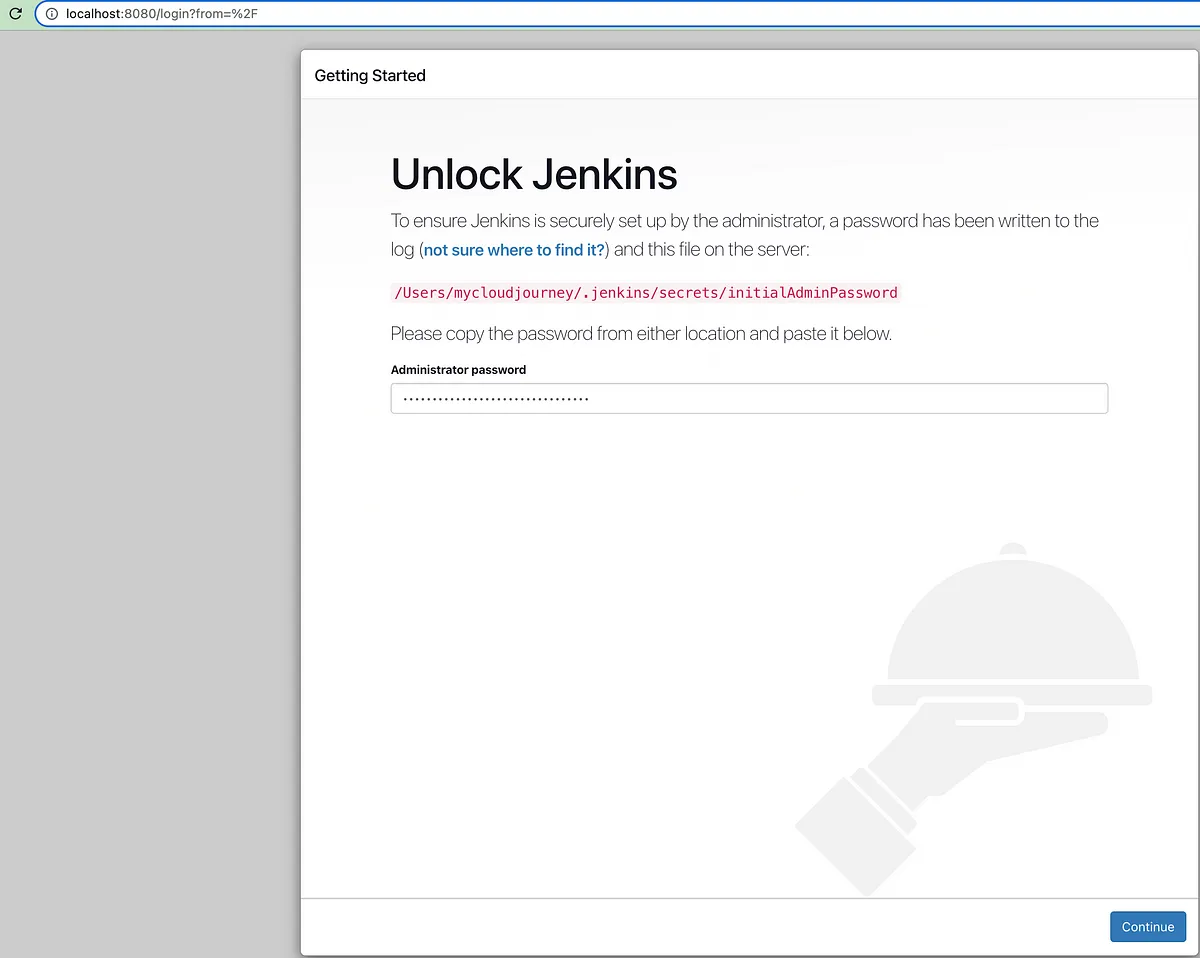Click the Administrator password input field
The height and width of the screenshot is (958, 1200).
point(749,398)
